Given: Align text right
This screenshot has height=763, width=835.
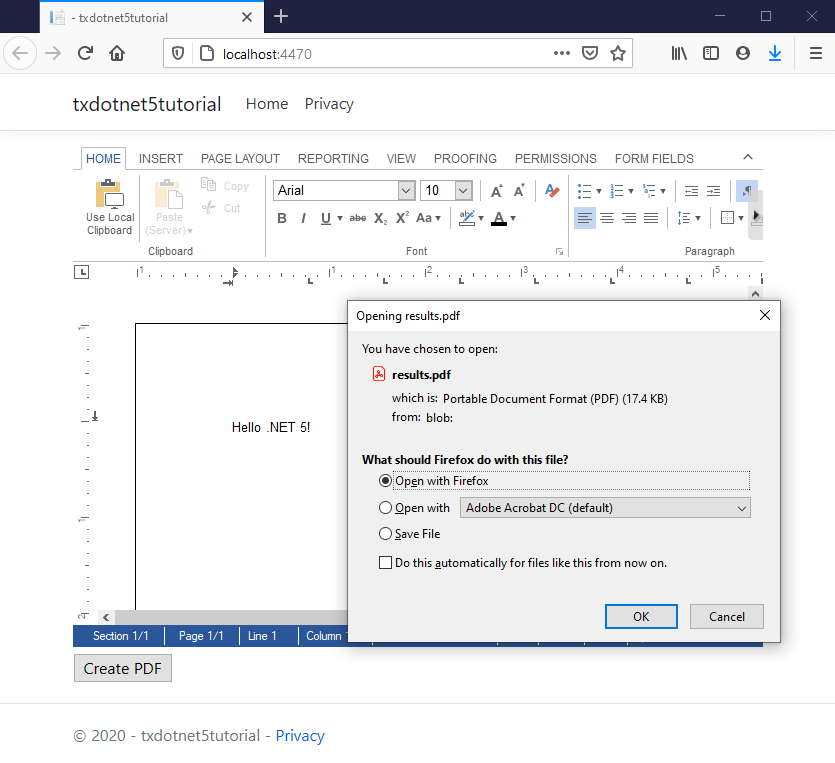Looking at the screenshot, I should coord(629,218).
